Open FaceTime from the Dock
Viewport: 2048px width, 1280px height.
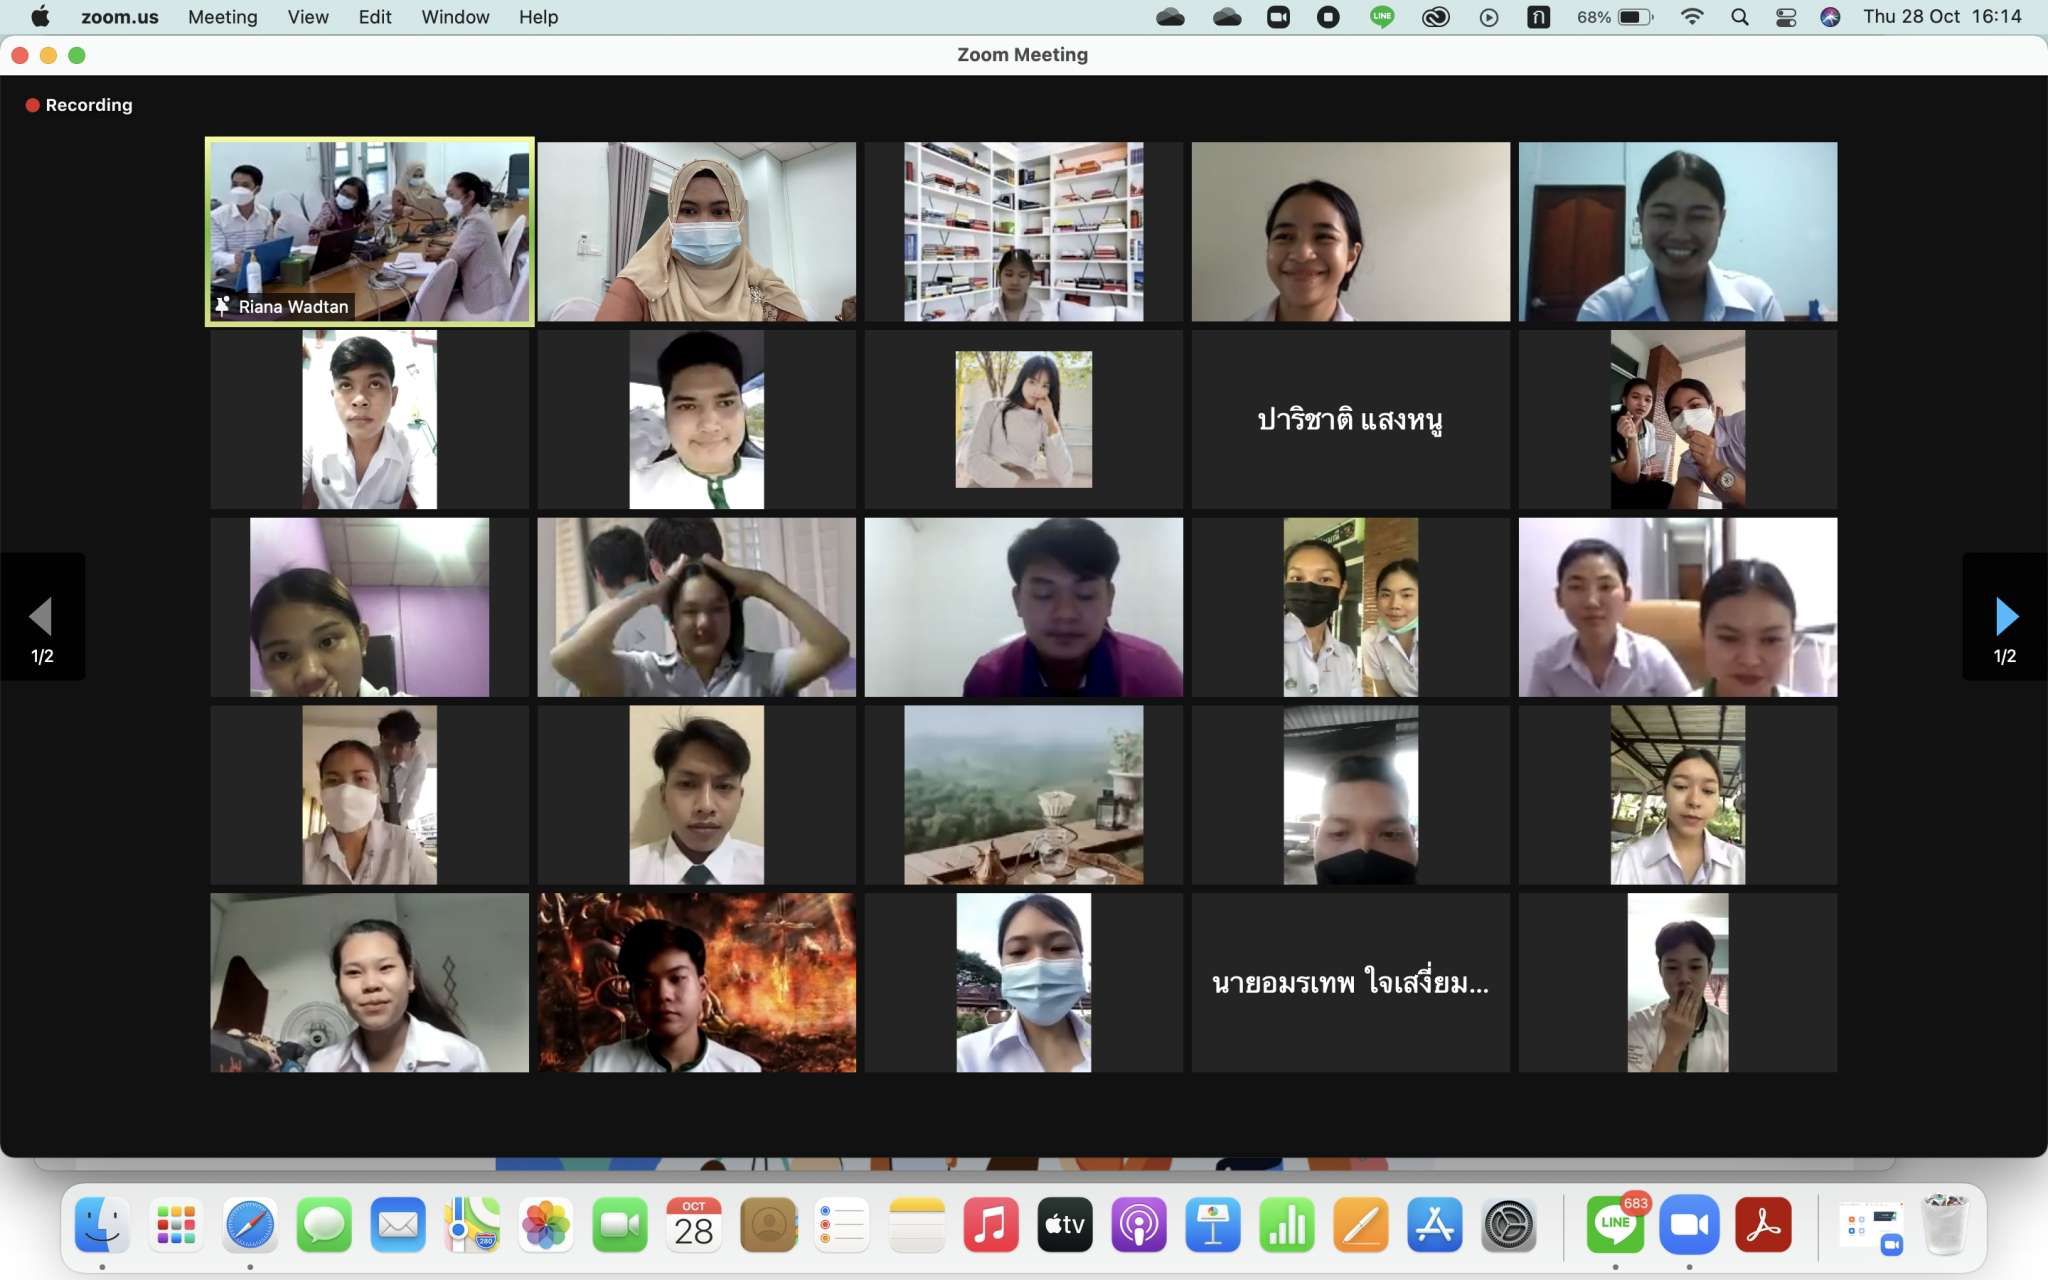click(x=620, y=1225)
